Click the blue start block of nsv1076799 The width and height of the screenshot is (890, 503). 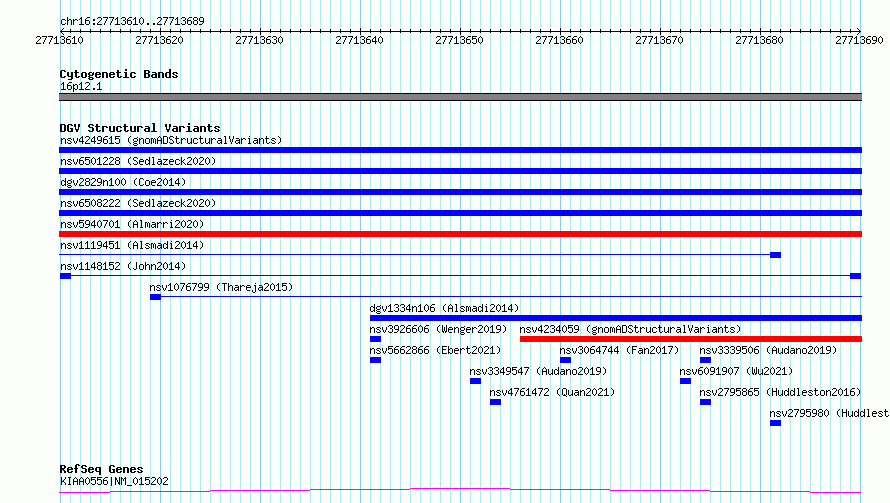(x=156, y=297)
